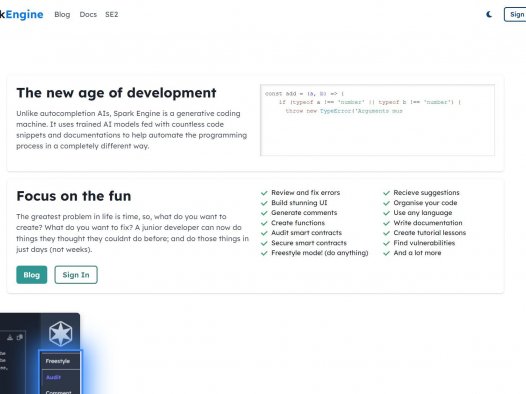Screen dimensions: 526x394
Task: Click checkmark beside Secure smart contracts
Action: (x=264, y=243)
